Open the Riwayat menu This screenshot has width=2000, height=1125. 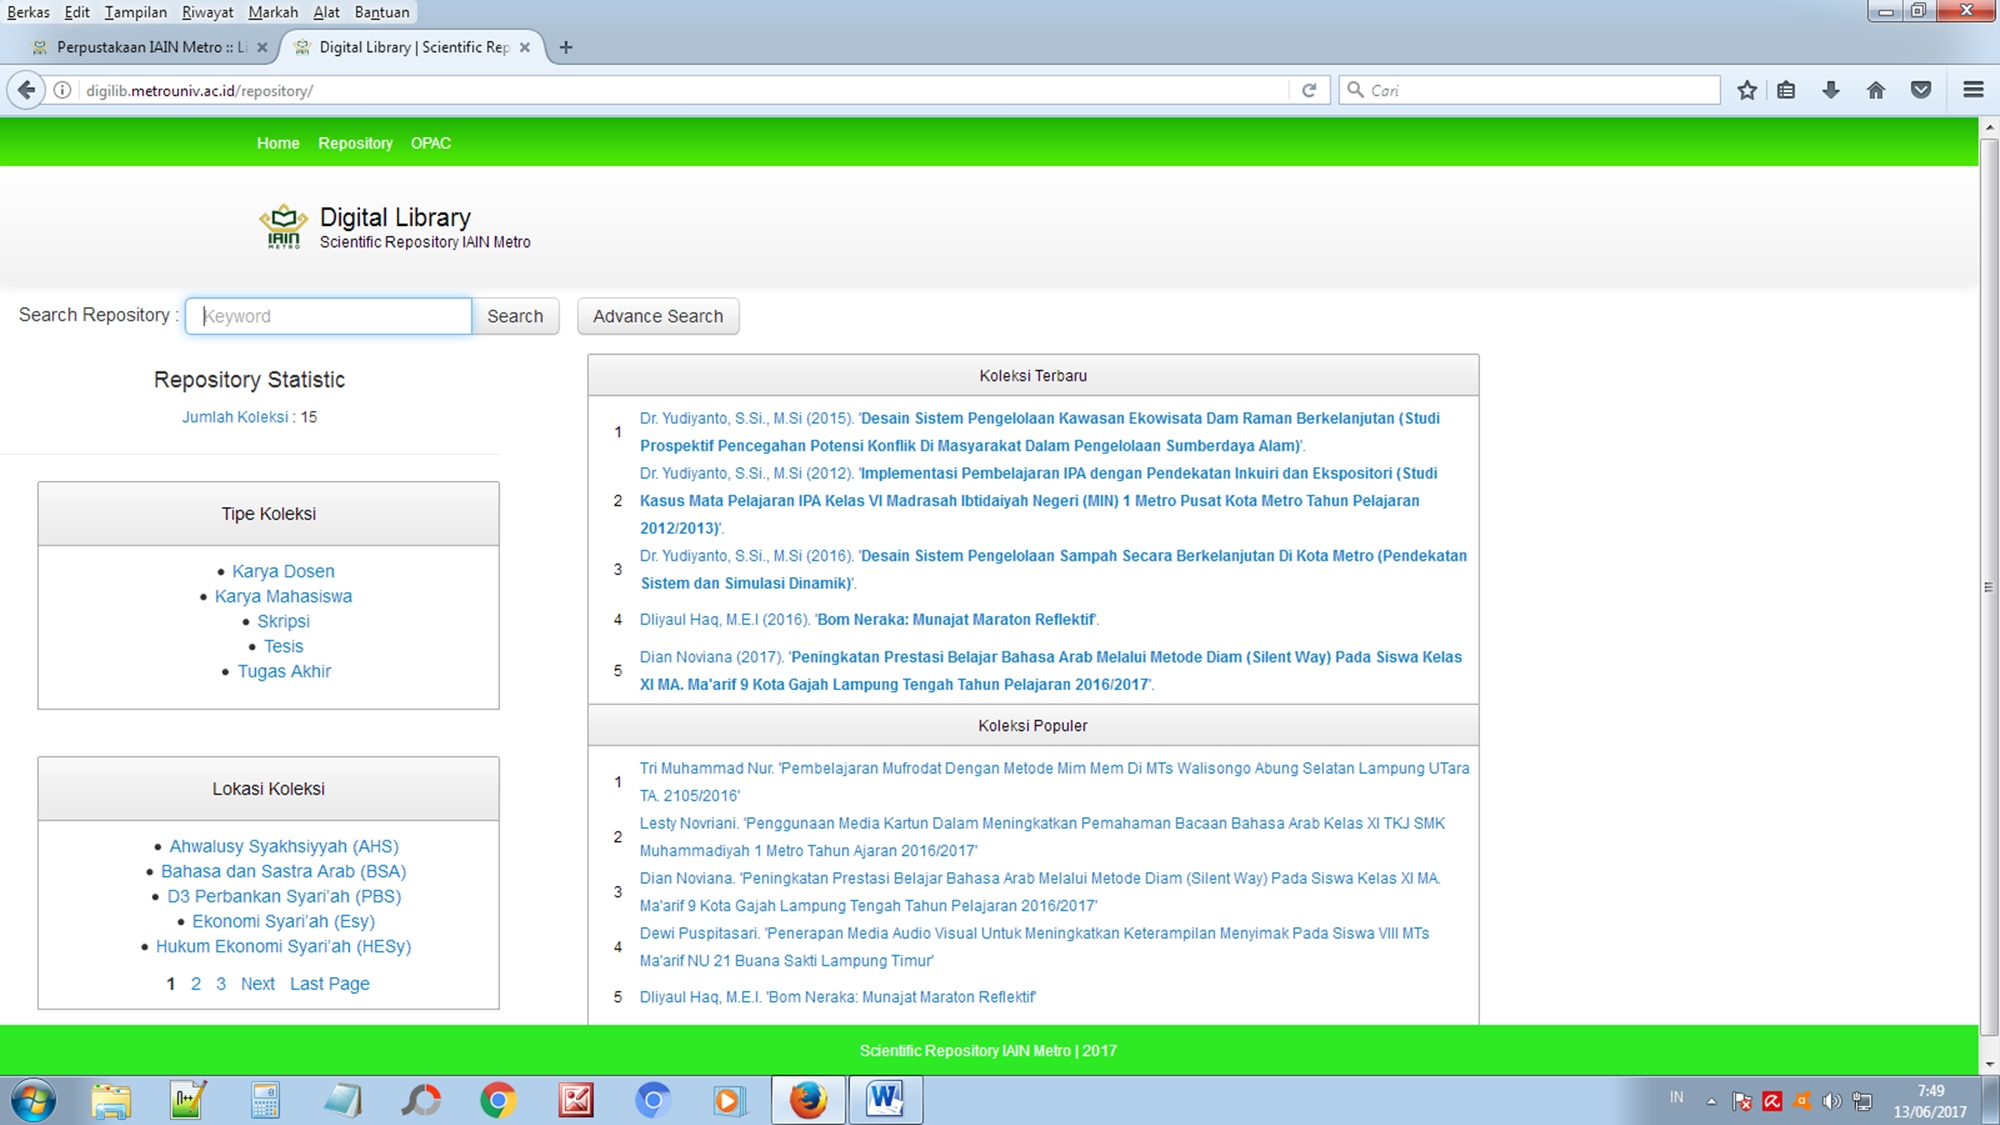(207, 12)
